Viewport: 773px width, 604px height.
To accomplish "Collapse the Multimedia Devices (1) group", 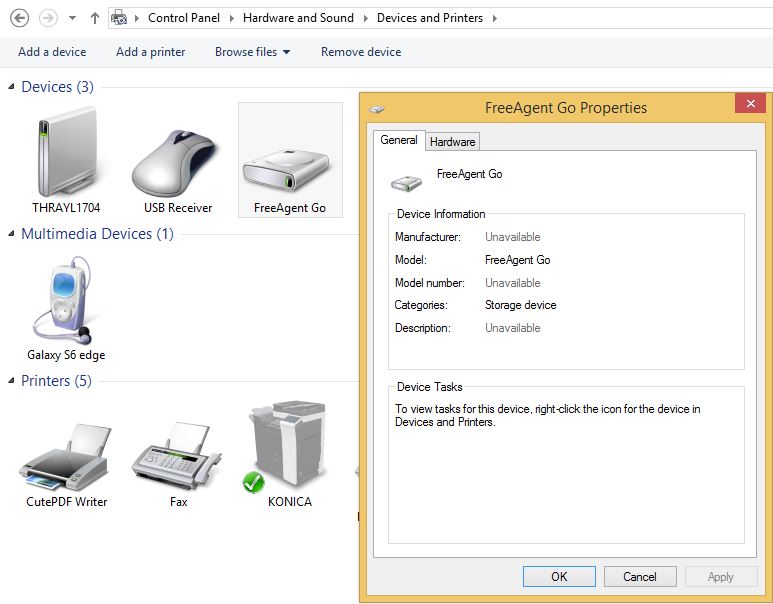I will click(11, 234).
